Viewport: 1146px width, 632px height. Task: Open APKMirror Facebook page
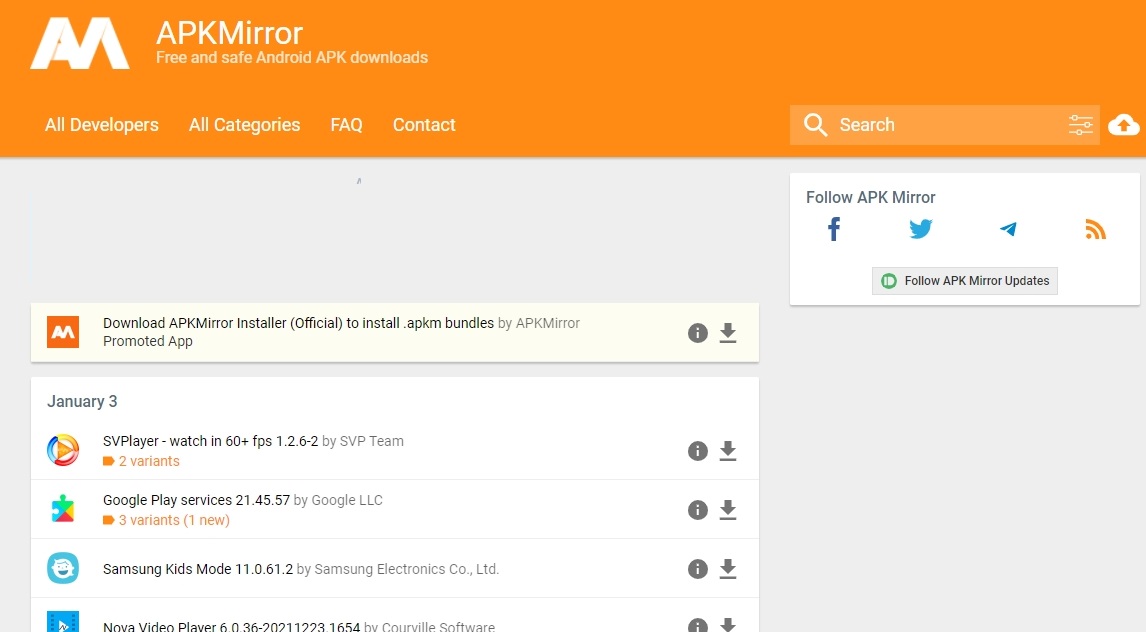point(834,229)
